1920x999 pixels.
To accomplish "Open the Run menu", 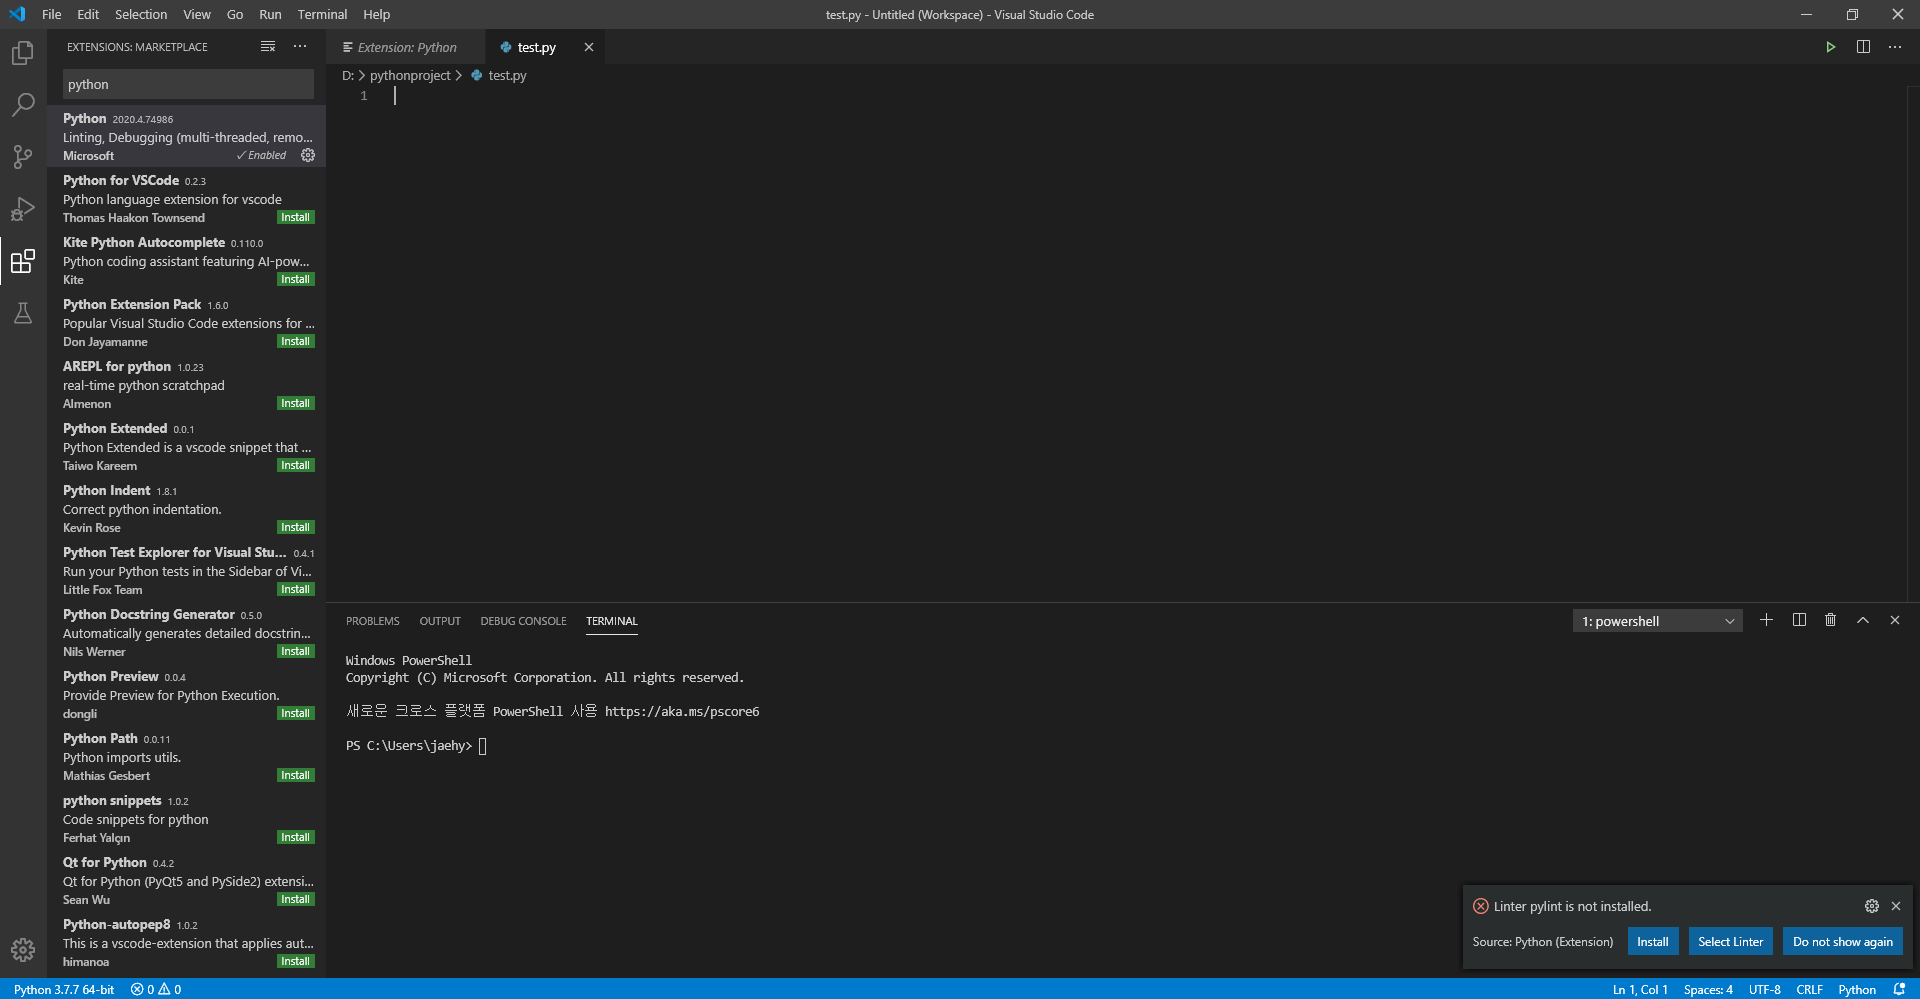I will [x=270, y=14].
